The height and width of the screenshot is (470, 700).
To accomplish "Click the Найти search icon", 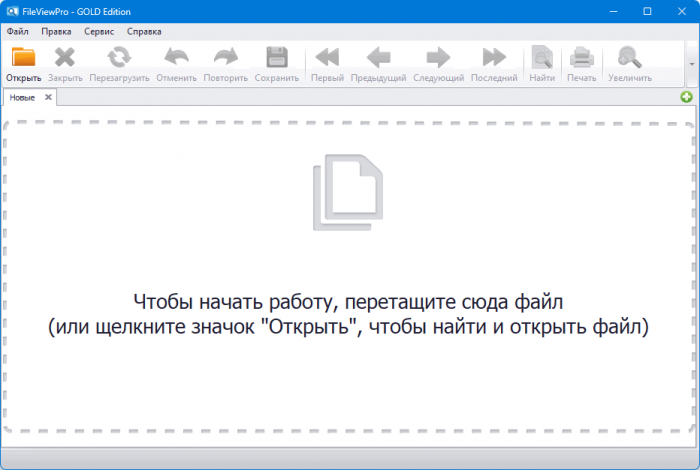I will [x=542, y=58].
